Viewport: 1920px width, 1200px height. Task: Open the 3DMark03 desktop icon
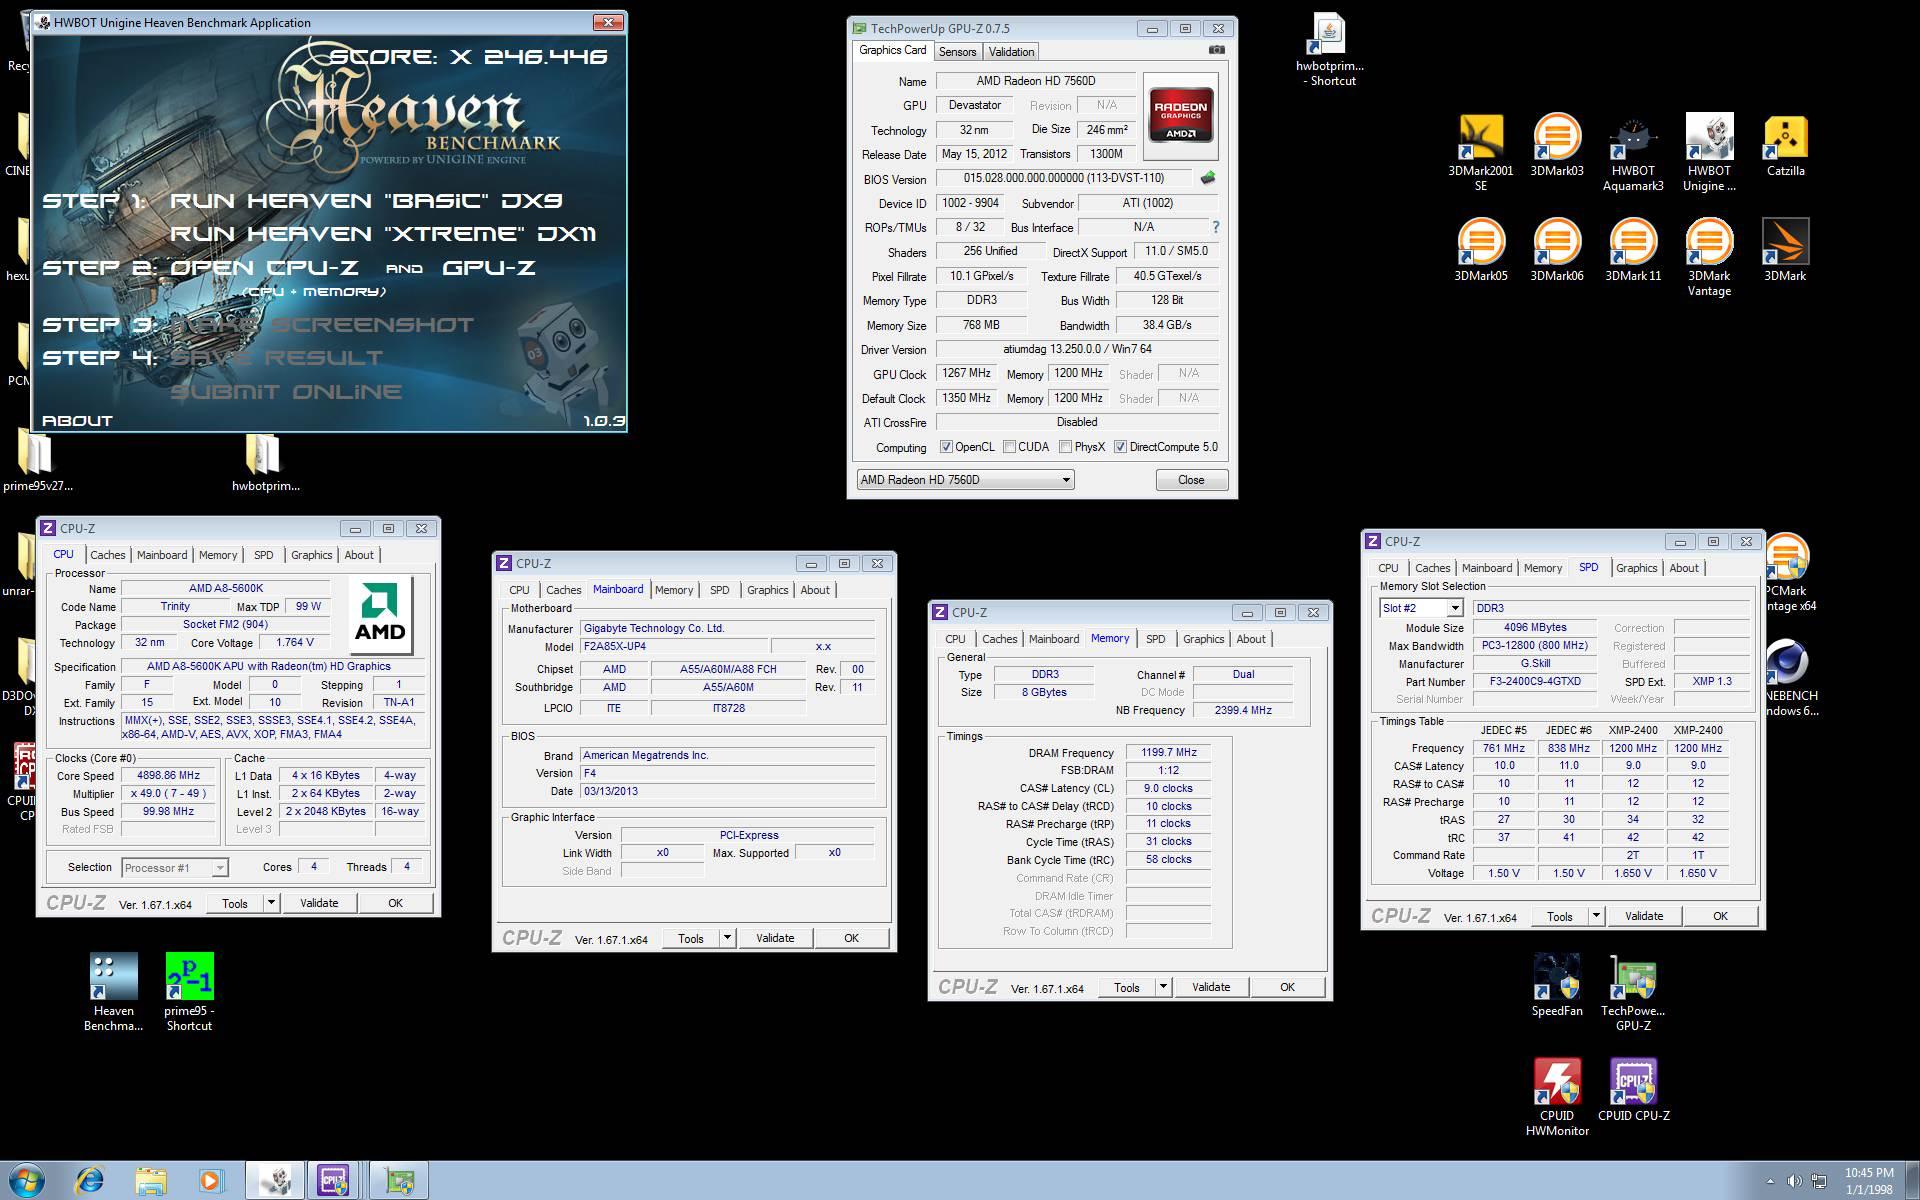(1557, 145)
